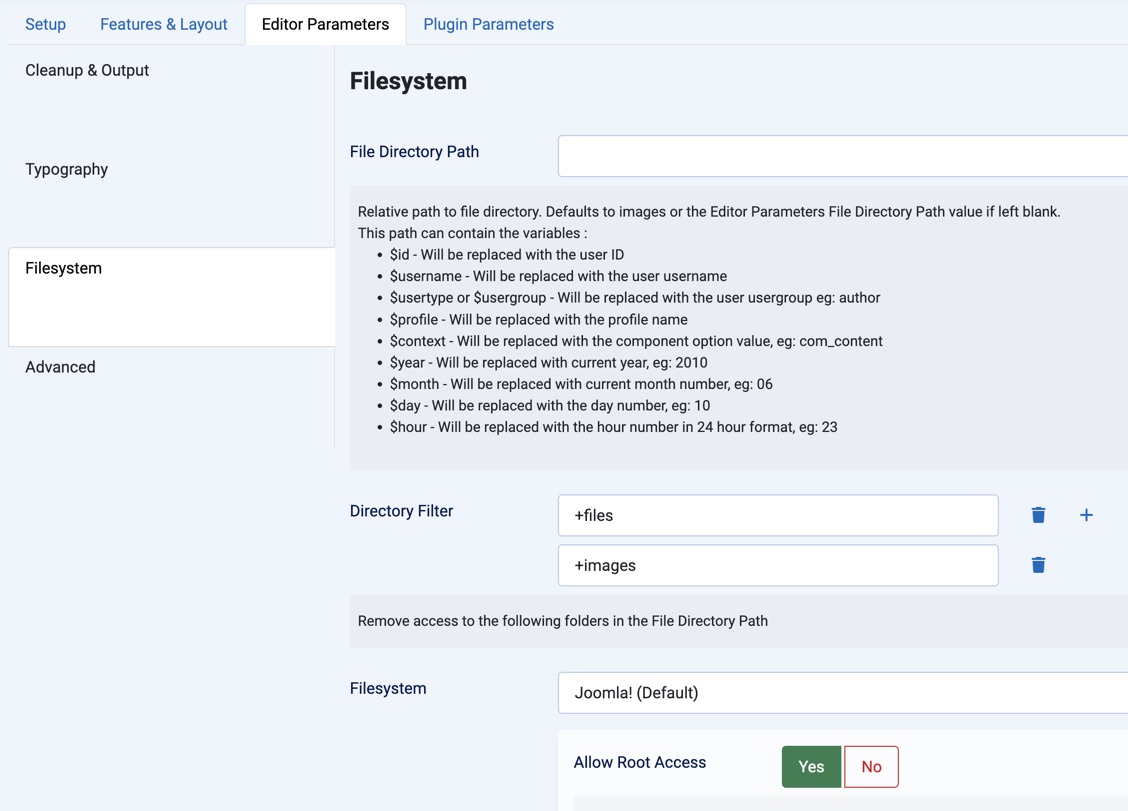Go to the Plugin Parameters tab

pos(488,24)
